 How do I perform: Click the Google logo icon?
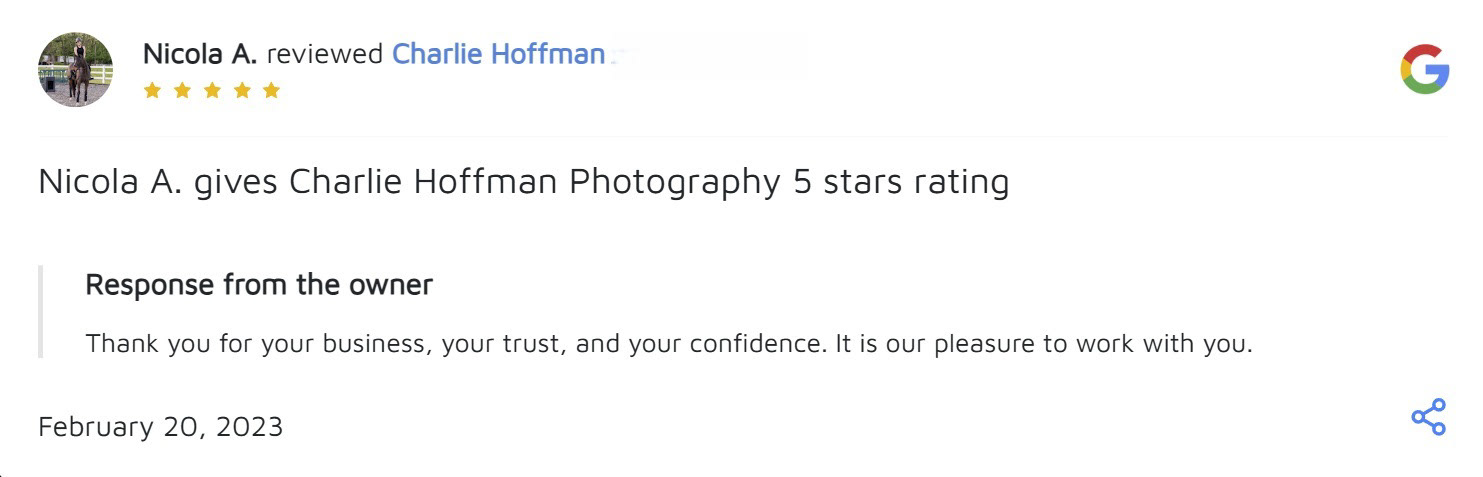pos(1424,69)
